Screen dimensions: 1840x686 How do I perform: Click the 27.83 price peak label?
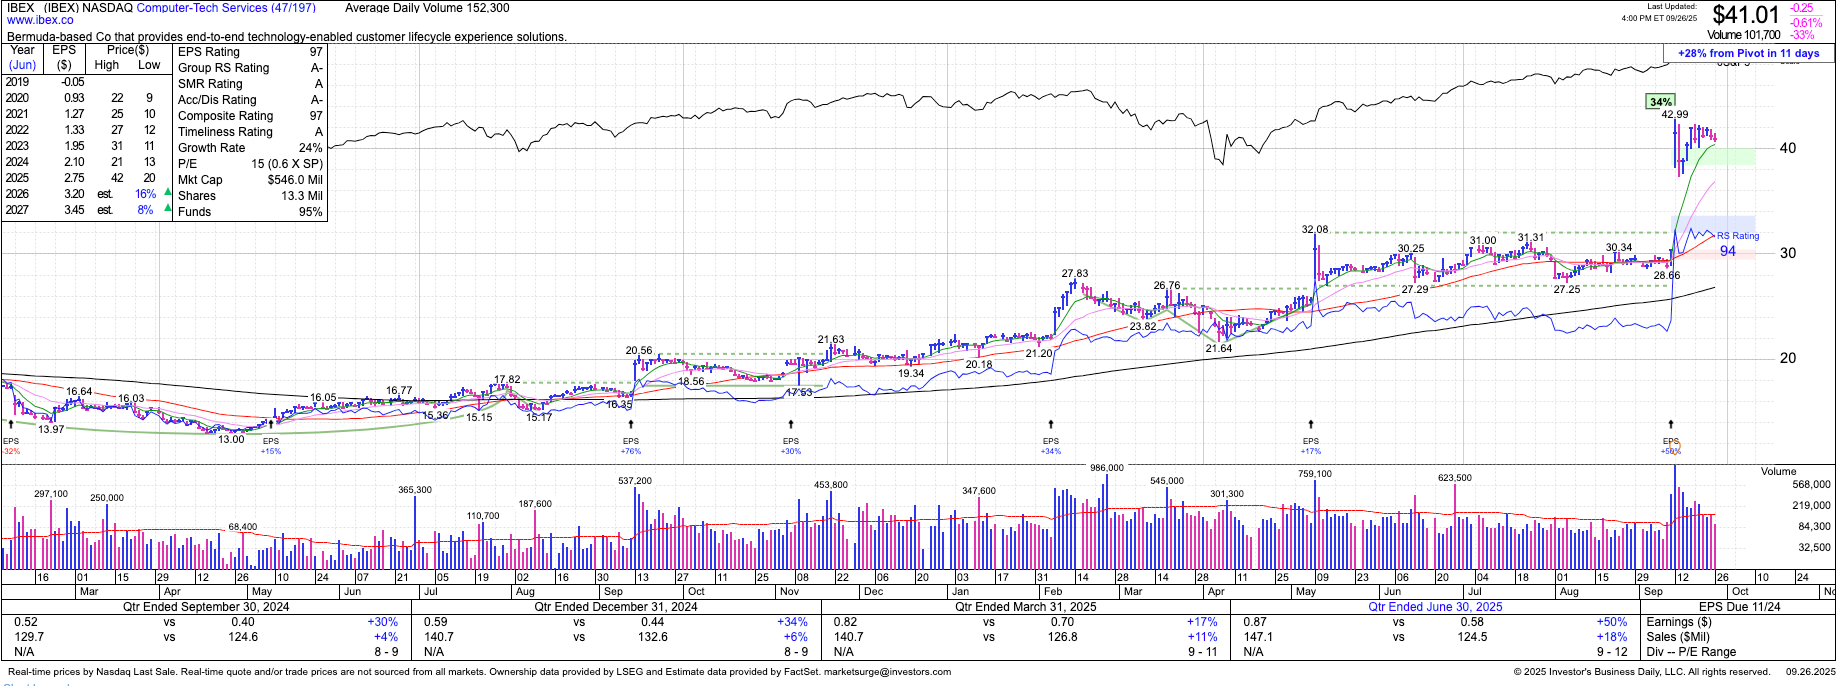[x=1075, y=273]
